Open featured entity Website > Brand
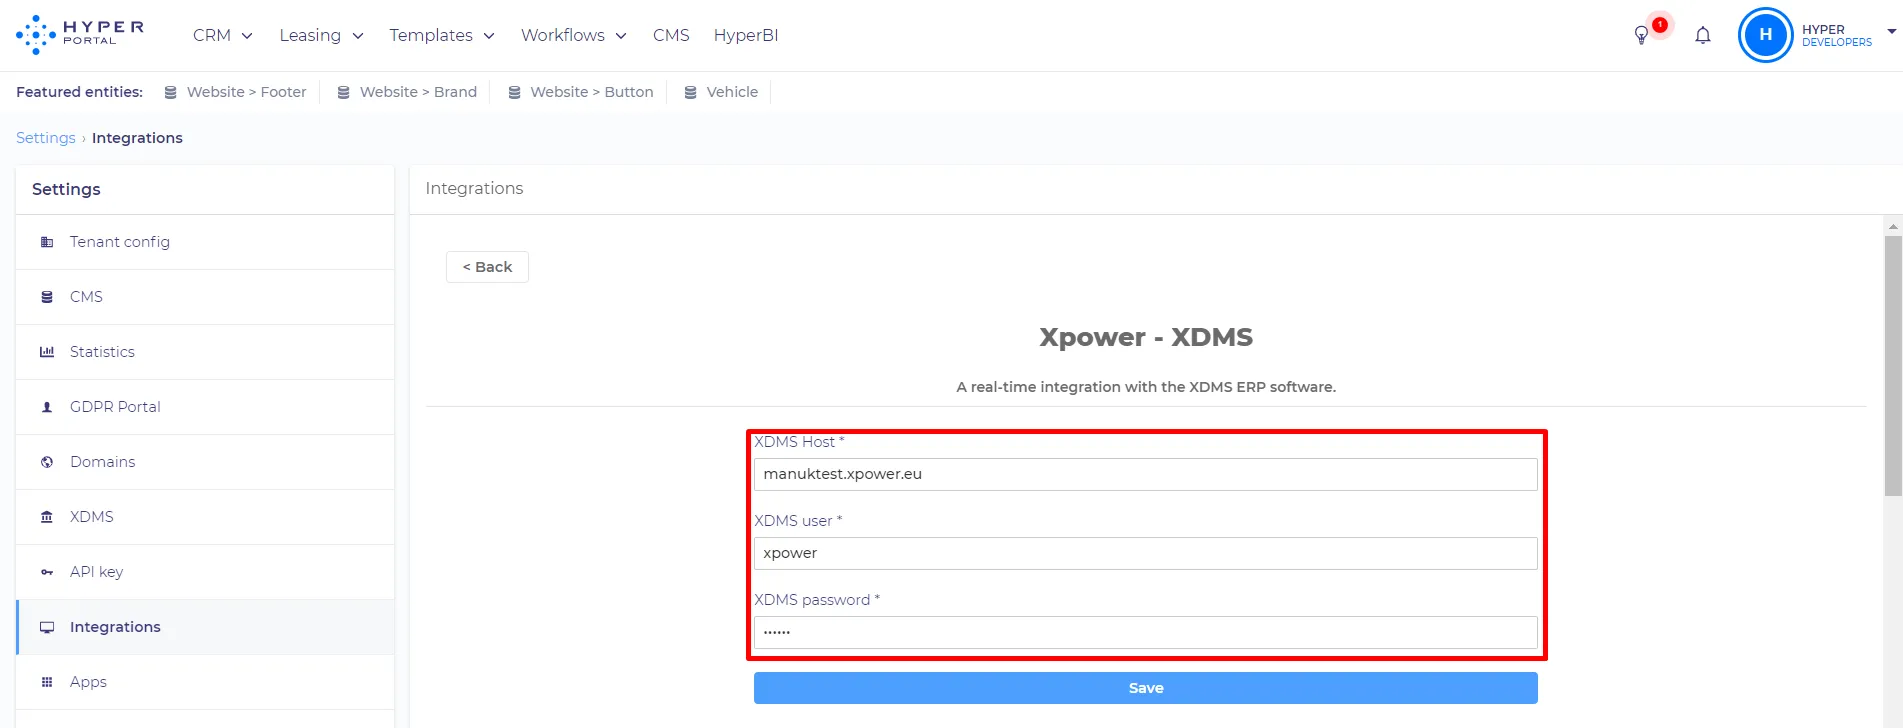 (407, 92)
